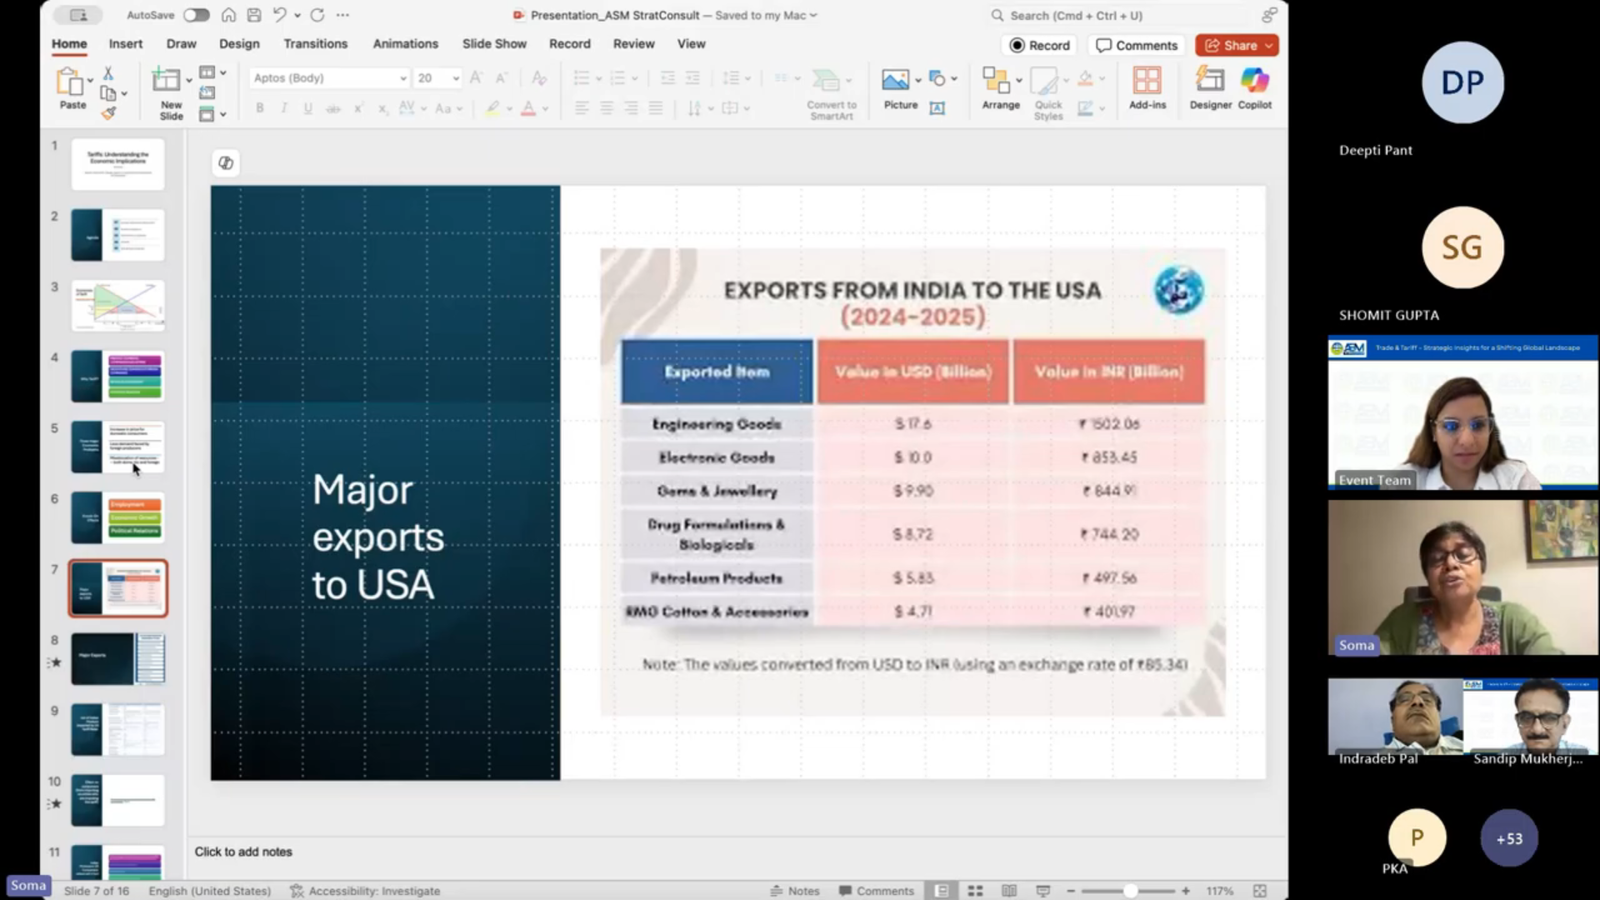Click the Save icon in title bar

coord(254,15)
